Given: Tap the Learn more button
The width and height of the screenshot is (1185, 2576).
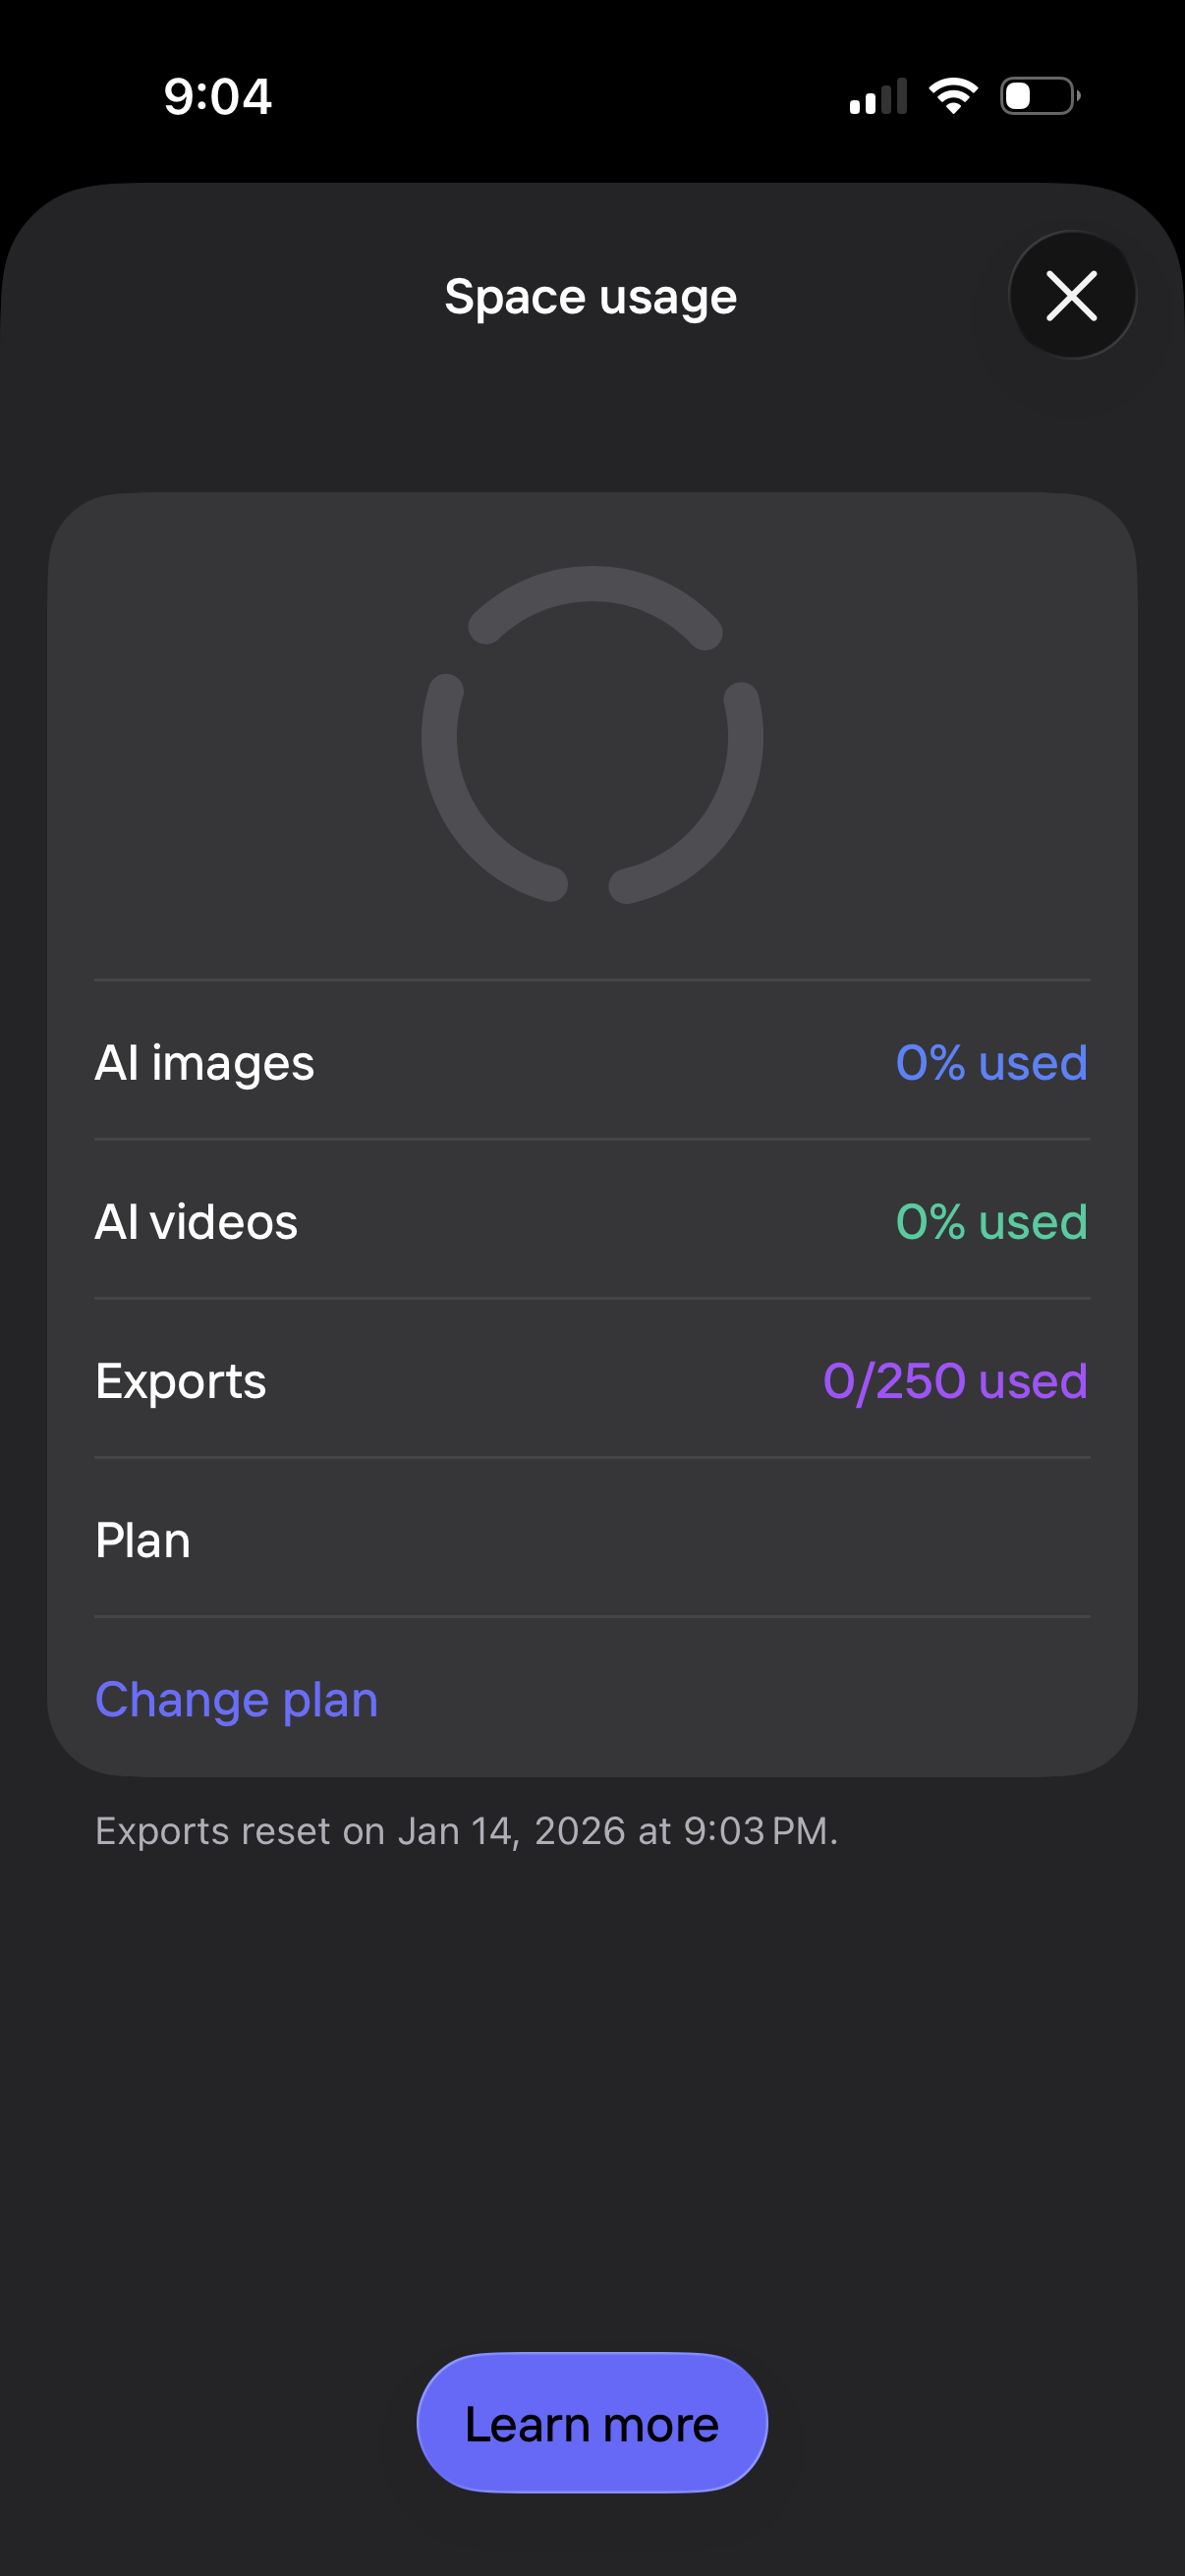Looking at the screenshot, I should 592,2424.
